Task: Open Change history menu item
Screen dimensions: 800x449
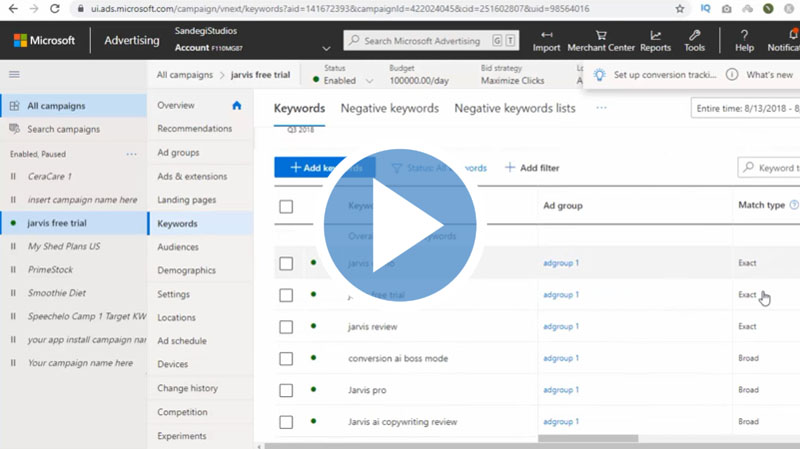Action: click(x=187, y=388)
